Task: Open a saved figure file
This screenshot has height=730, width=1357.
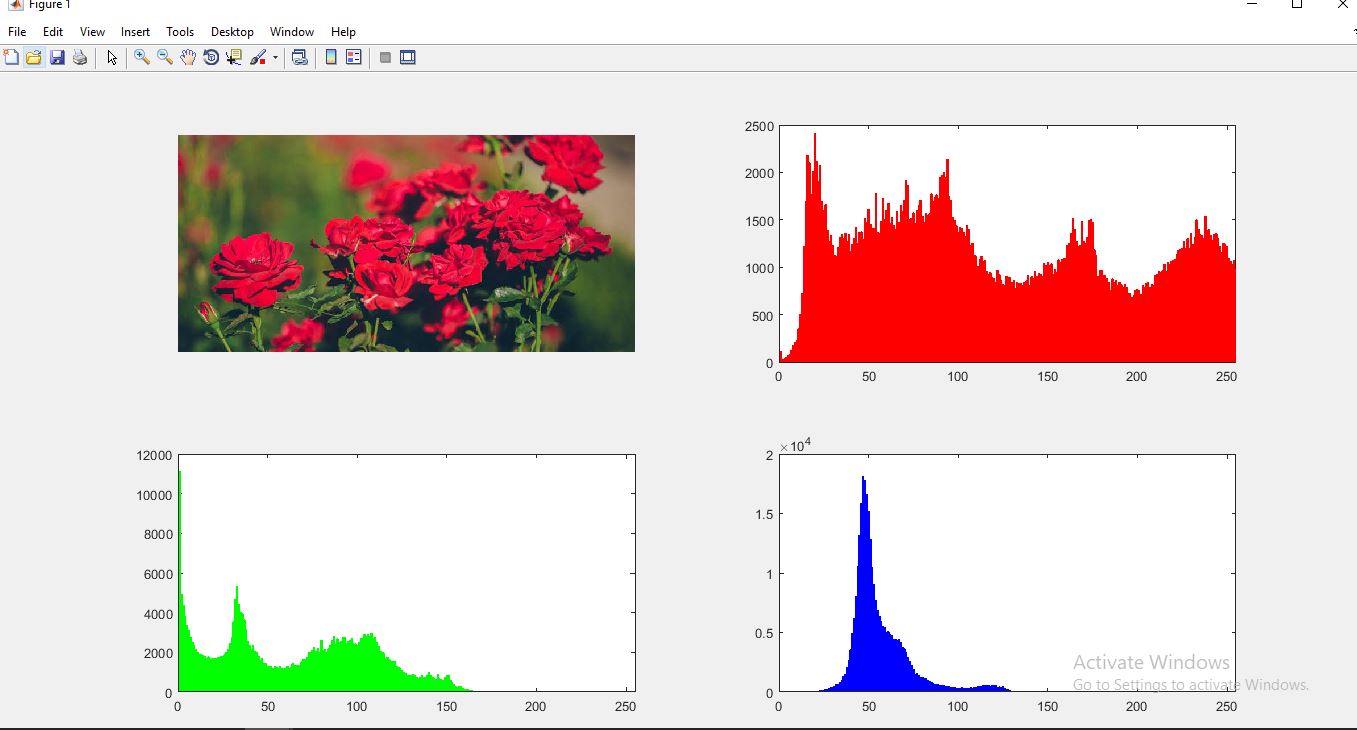Action: (33, 57)
